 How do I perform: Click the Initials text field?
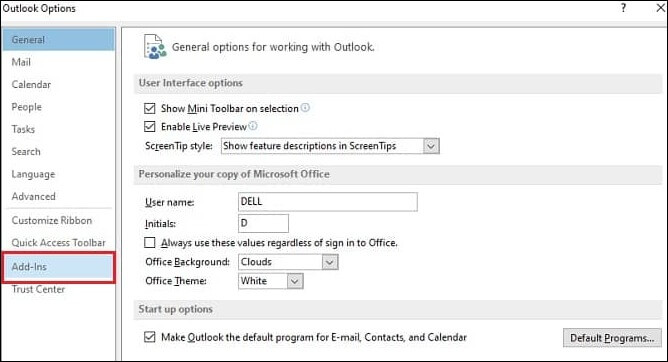tap(263, 223)
